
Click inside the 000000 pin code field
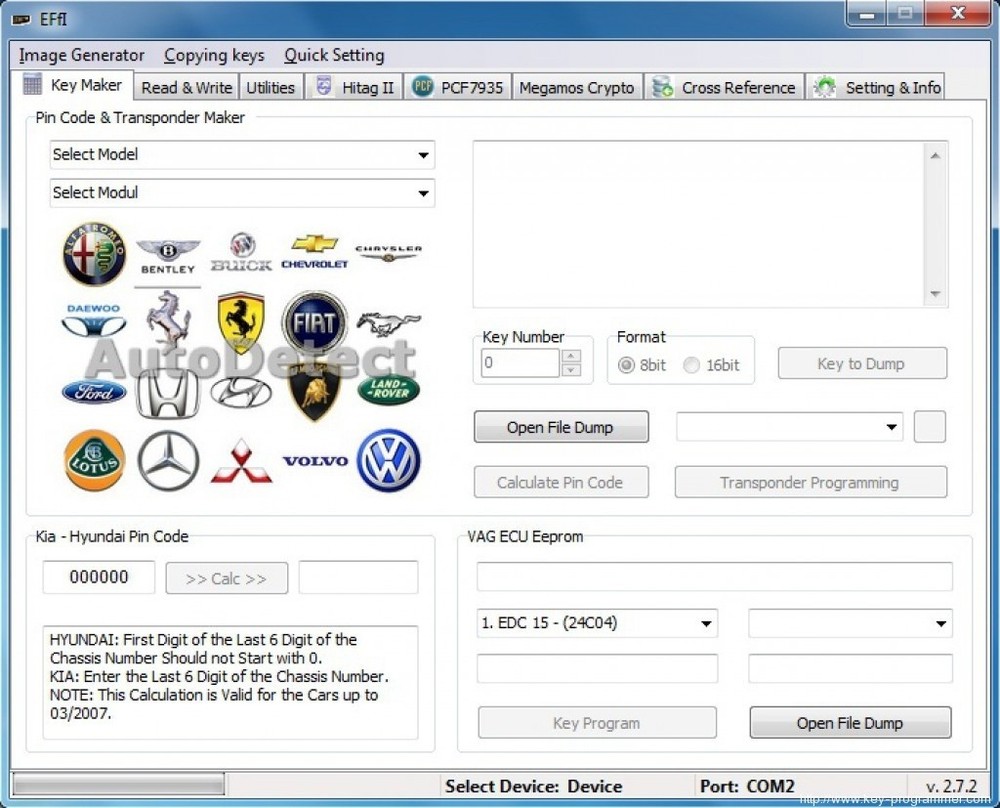[98, 577]
